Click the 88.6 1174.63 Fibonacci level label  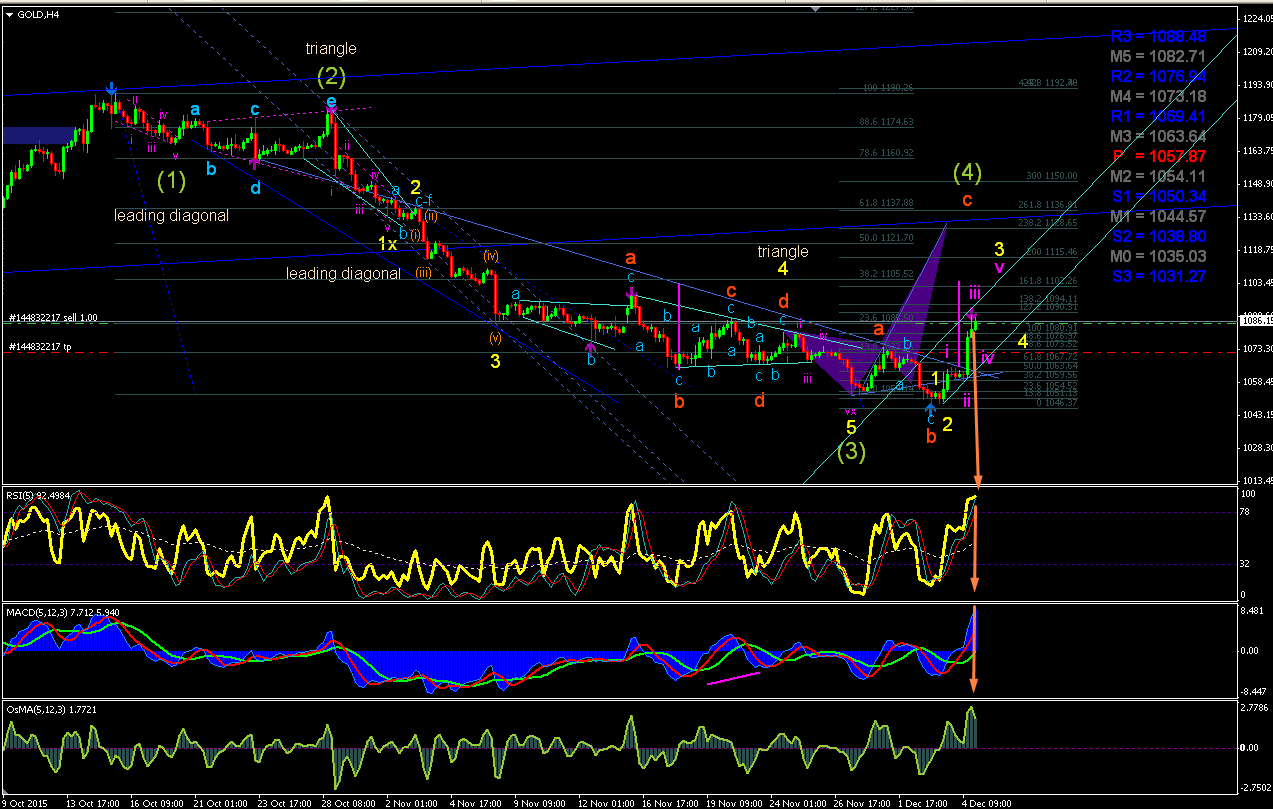(x=885, y=122)
